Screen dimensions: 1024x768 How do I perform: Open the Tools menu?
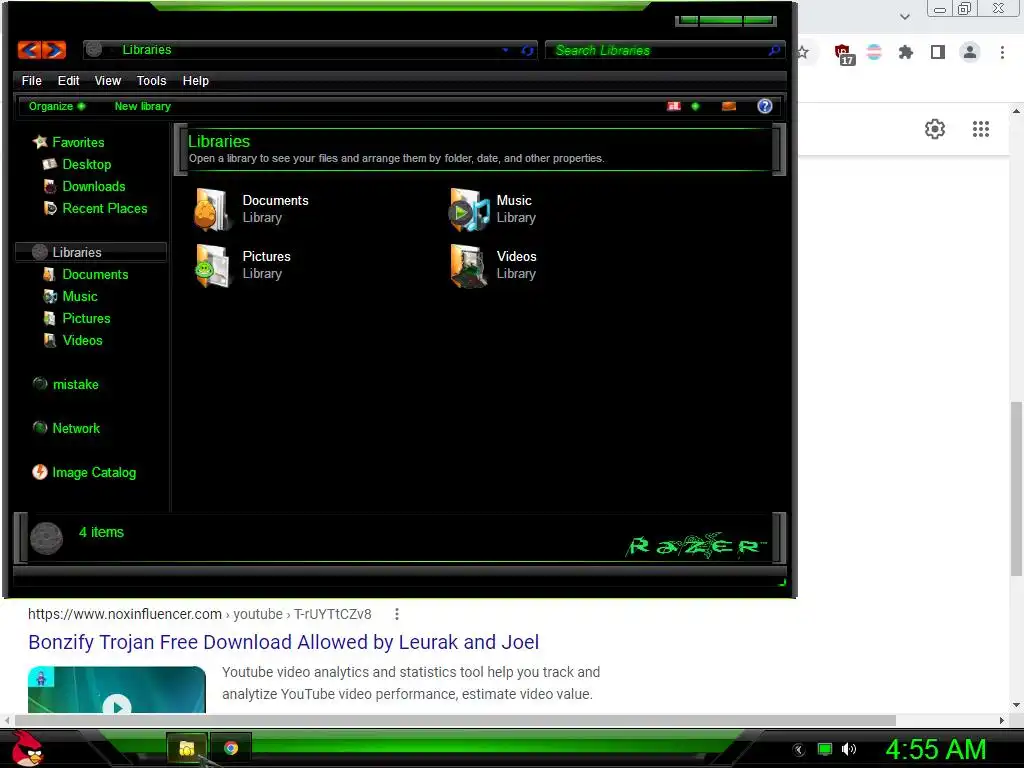pyautogui.click(x=152, y=80)
